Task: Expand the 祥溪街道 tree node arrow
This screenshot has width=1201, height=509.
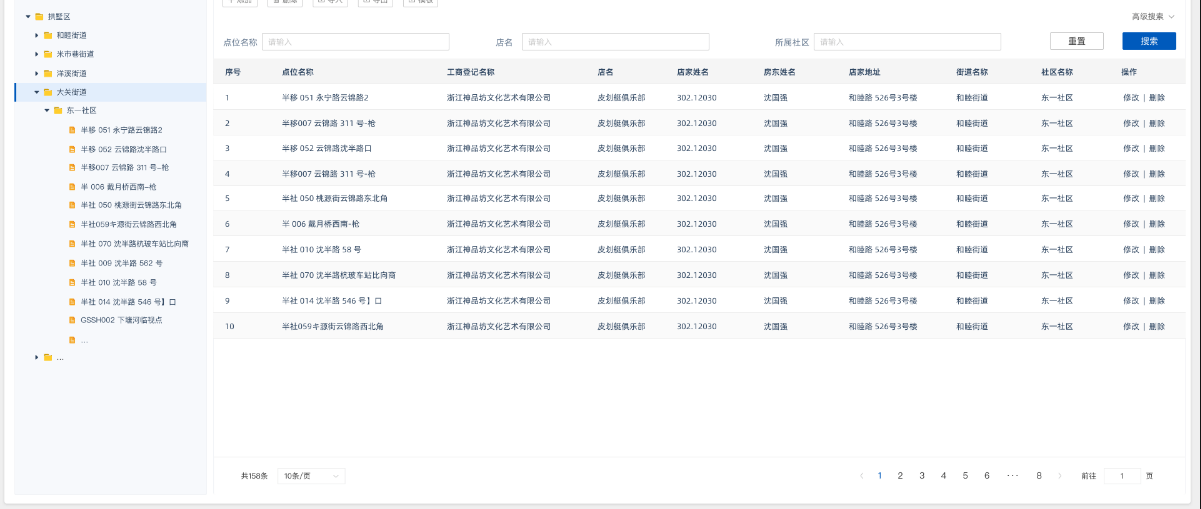Action: pos(37,73)
